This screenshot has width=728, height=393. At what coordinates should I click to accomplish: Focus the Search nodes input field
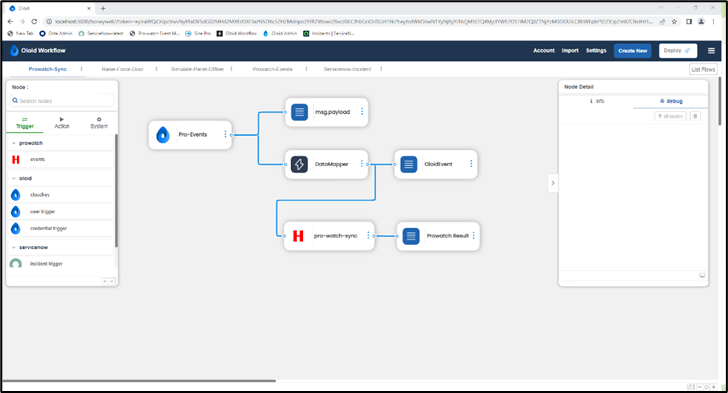pos(62,100)
